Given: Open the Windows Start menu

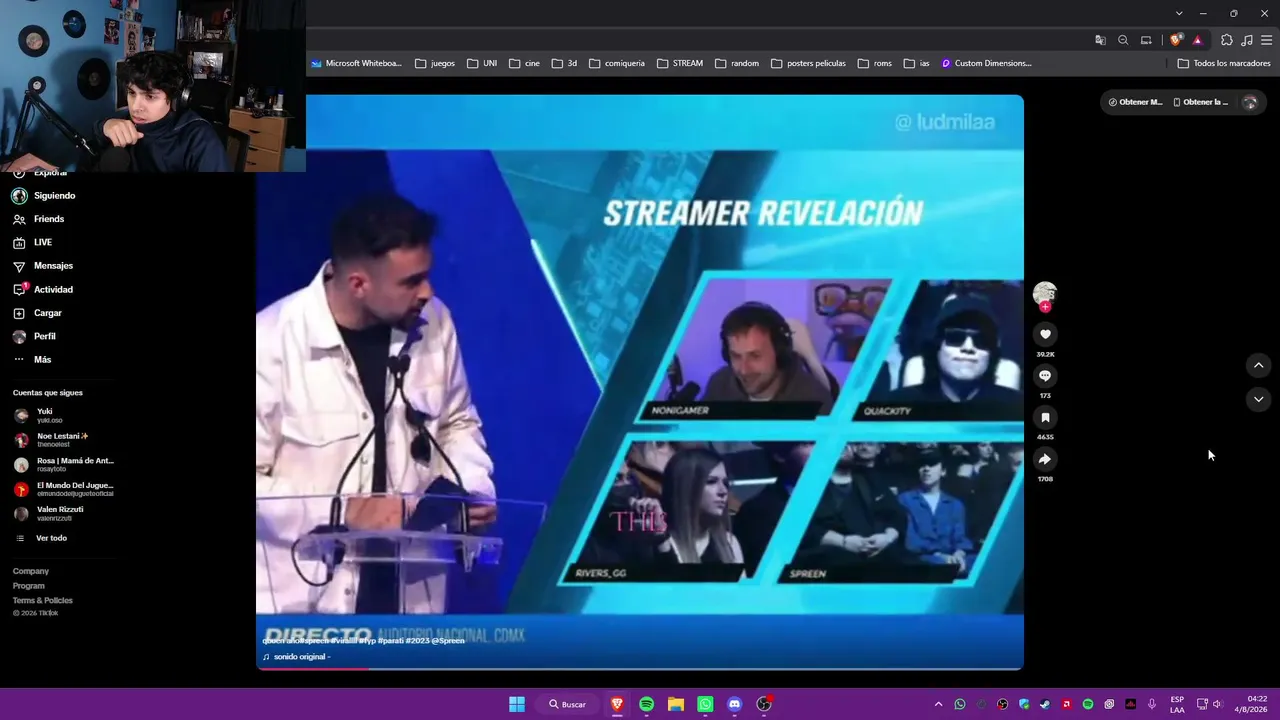Looking at the screenshot, I should coord(517,704).
